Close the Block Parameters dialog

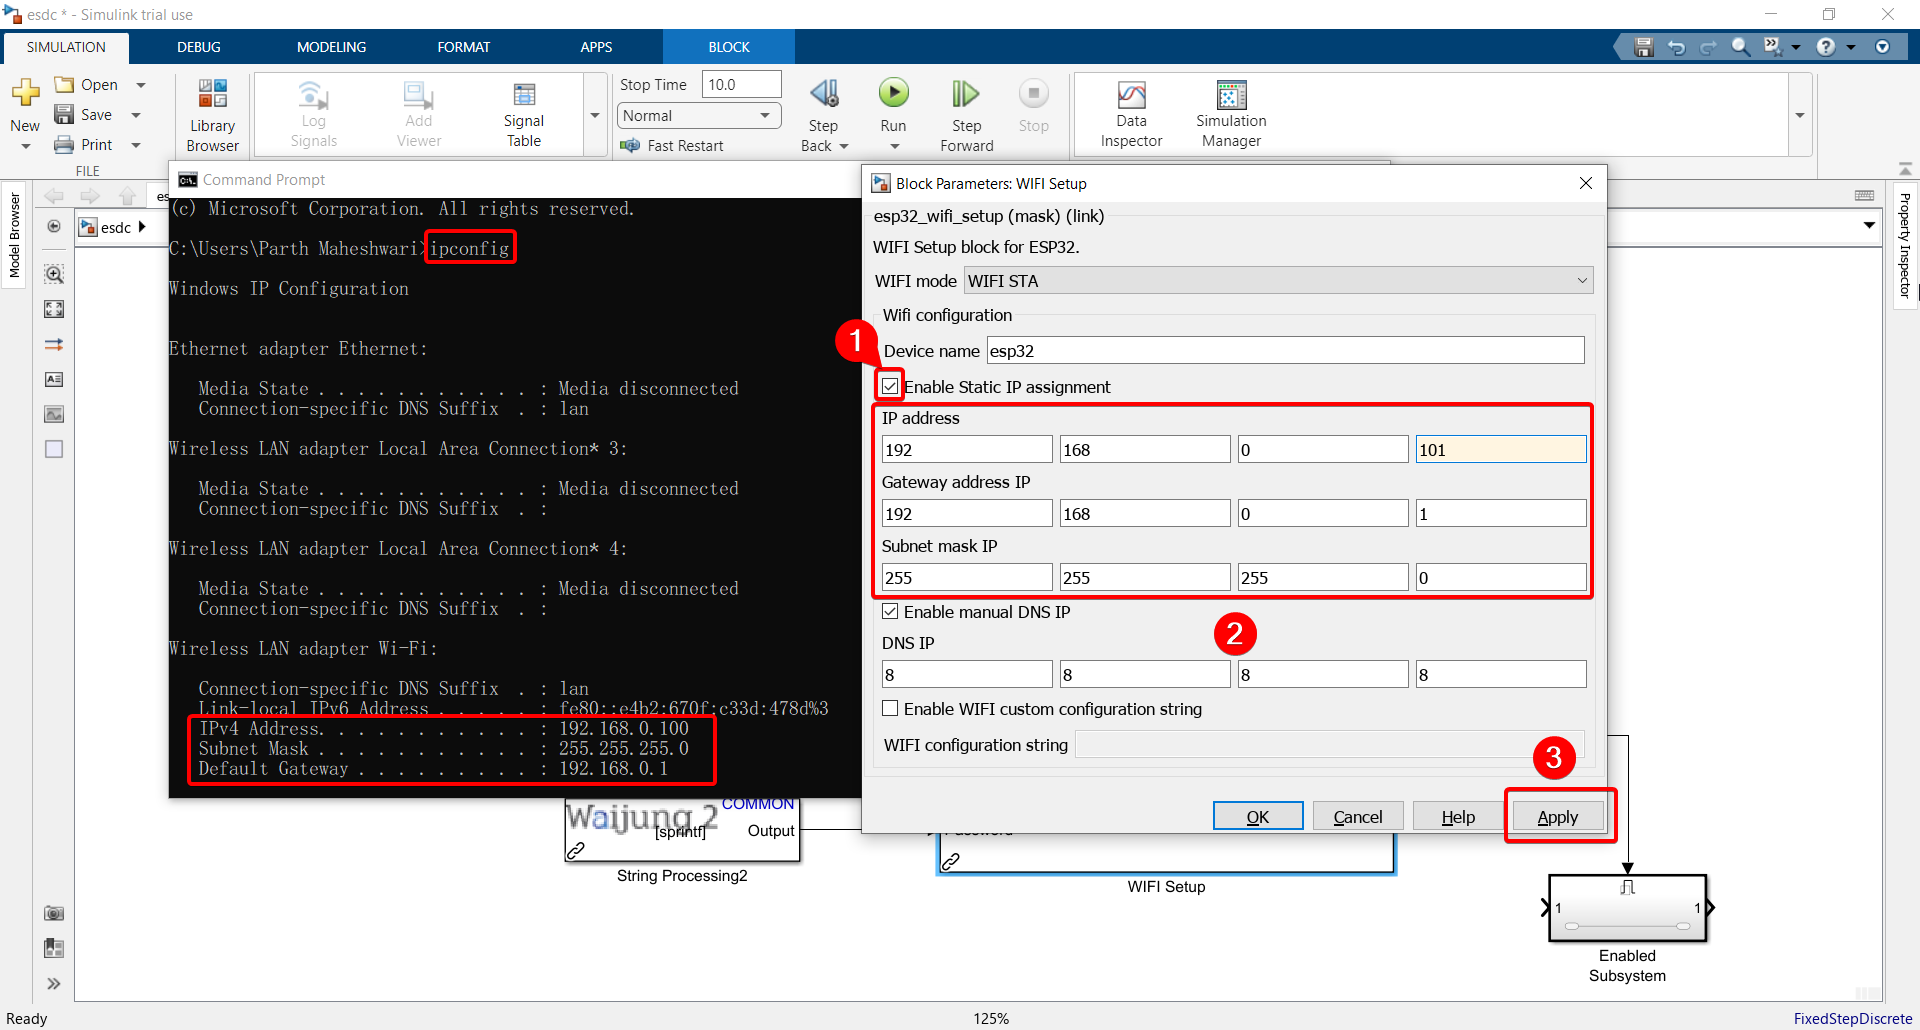coord(1585,183)
